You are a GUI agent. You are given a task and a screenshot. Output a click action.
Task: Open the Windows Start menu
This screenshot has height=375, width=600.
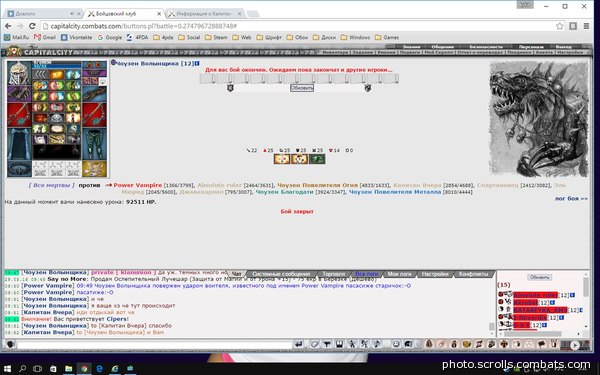click(x=7, y=368)
